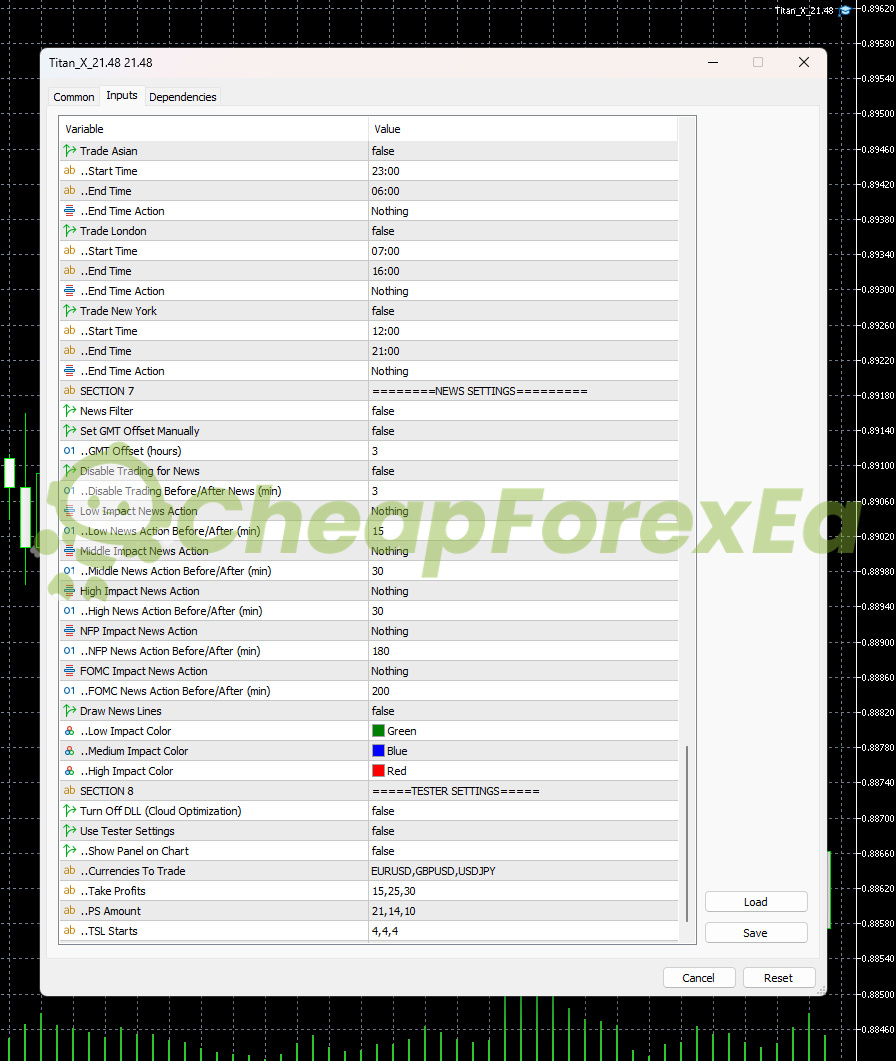Open the Dependencies tab
This screenshot has width=896, height=1061.
183,97
